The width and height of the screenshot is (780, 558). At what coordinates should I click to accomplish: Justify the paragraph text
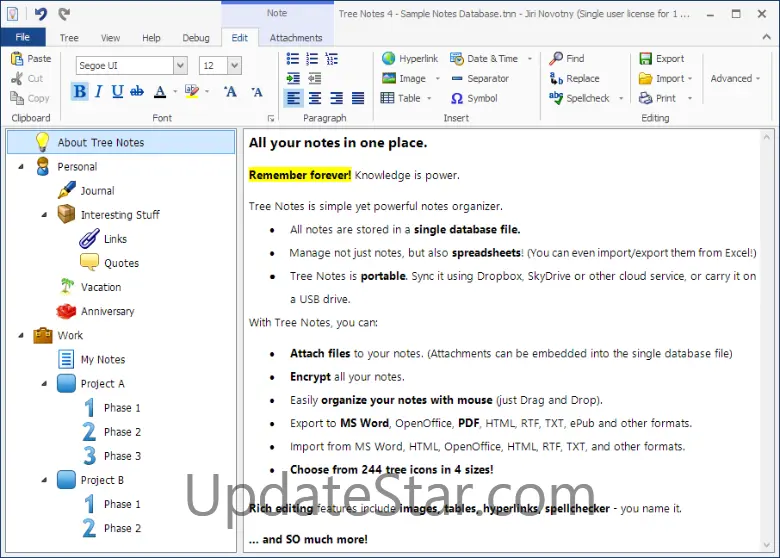pyautogui.click(x=358, y=98)
